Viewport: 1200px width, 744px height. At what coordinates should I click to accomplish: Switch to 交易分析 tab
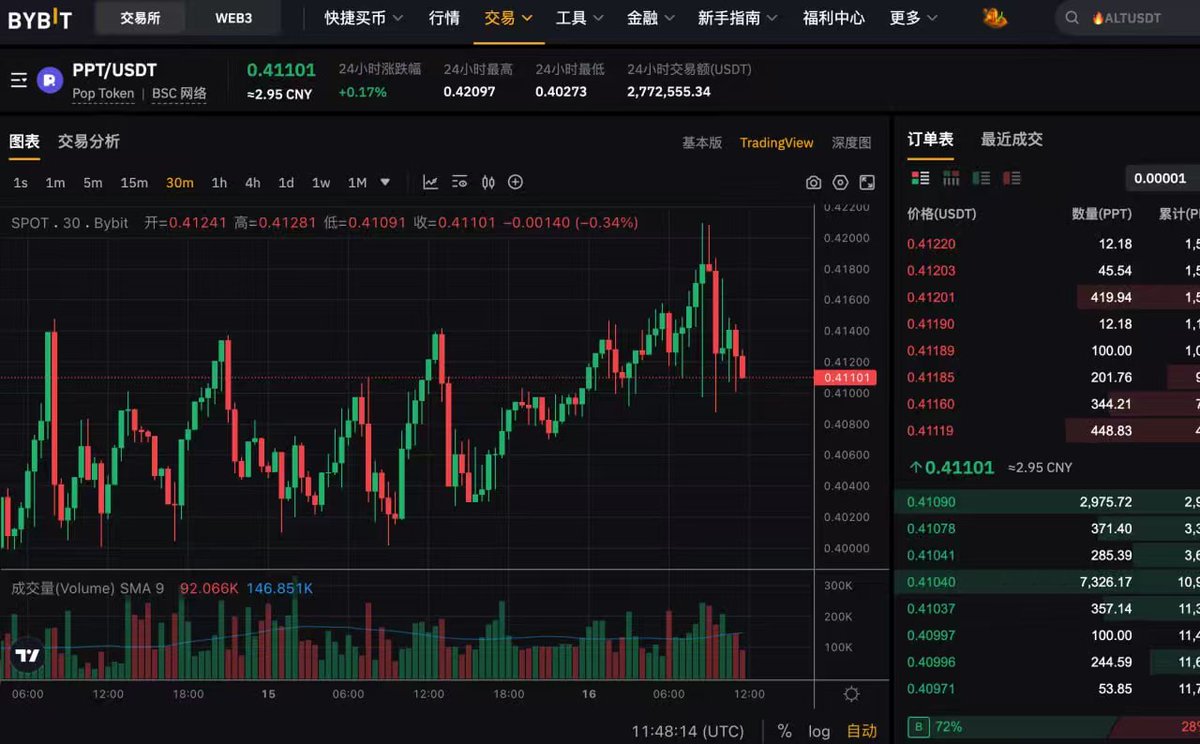(89, 142)
